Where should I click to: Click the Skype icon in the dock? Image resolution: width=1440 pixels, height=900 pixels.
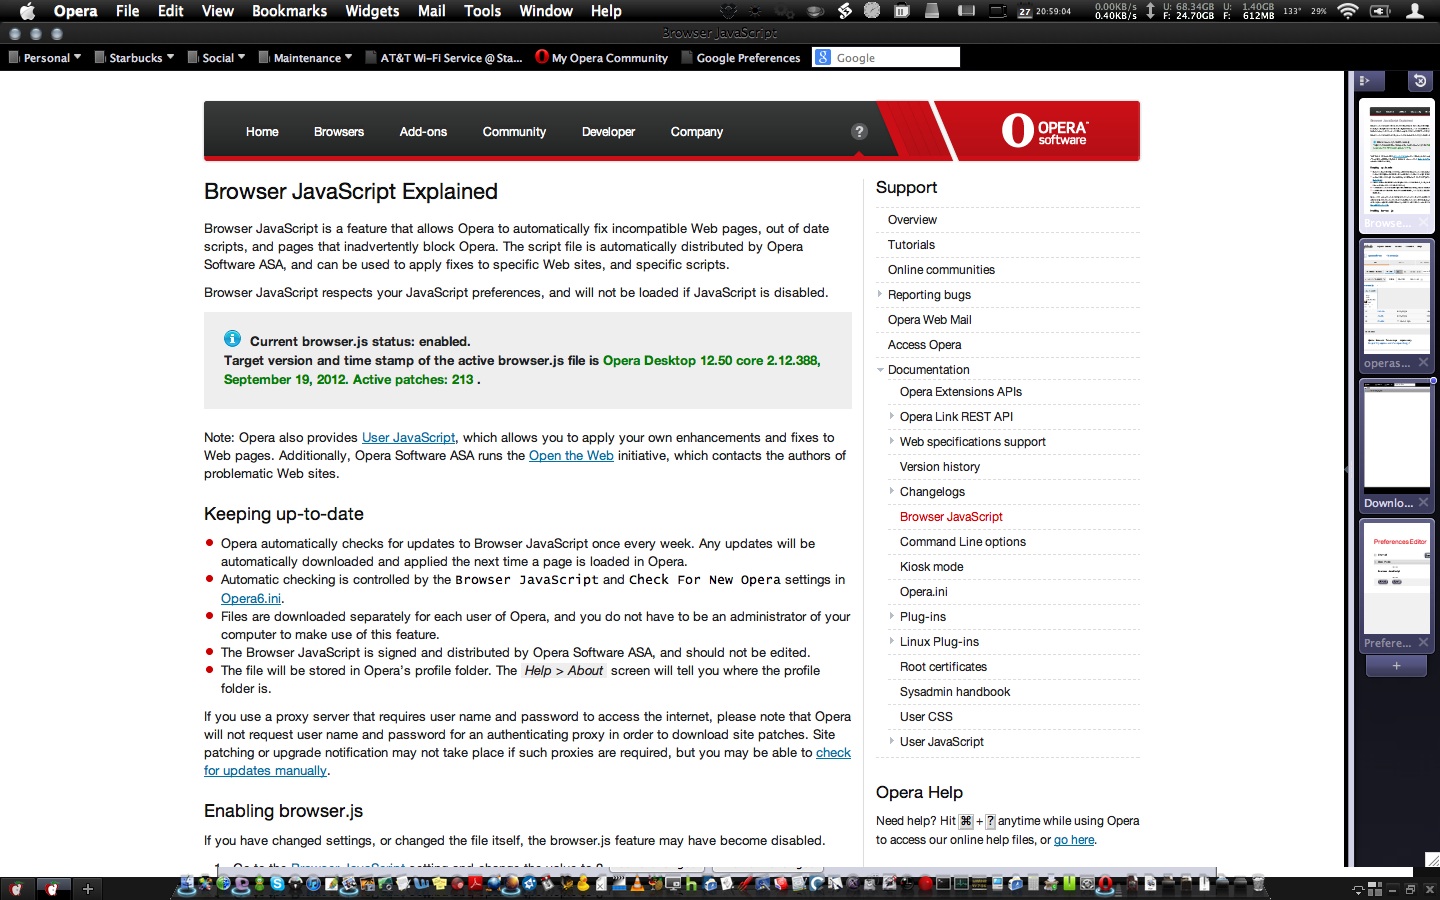(278, 883)
